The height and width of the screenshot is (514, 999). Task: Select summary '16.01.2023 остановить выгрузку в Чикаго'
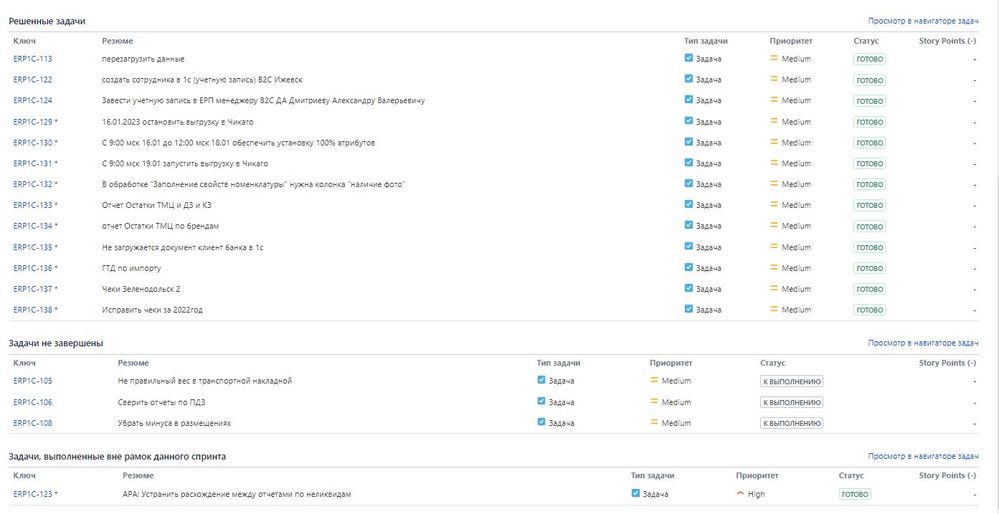178,122
